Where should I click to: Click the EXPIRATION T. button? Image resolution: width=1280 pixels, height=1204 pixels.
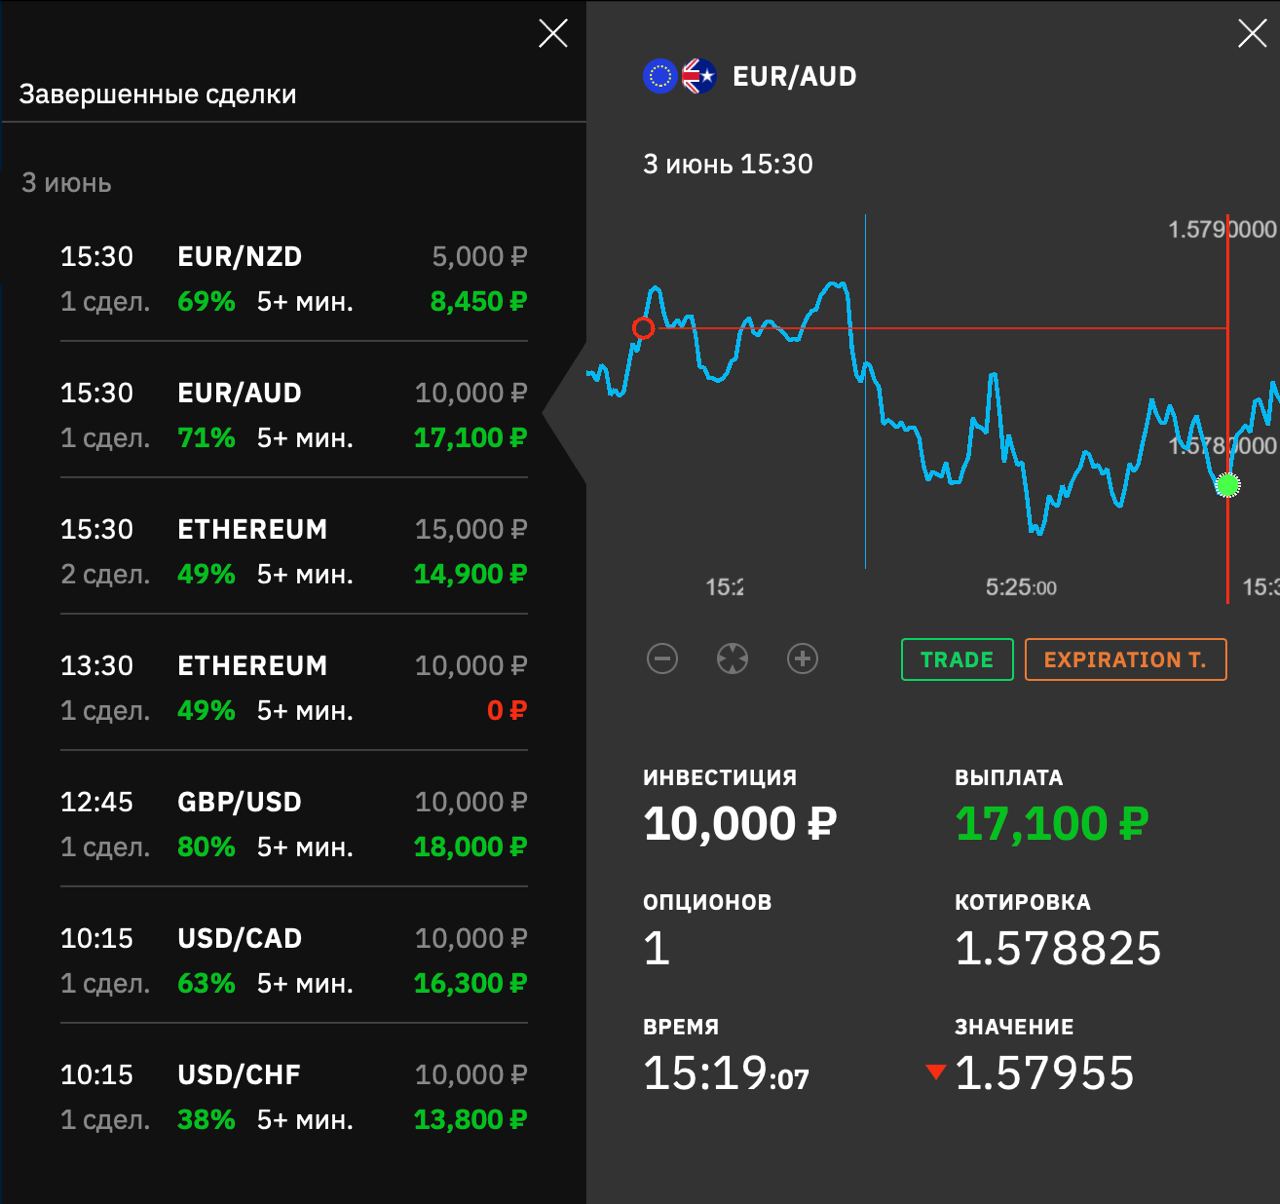coord(1125,659)
